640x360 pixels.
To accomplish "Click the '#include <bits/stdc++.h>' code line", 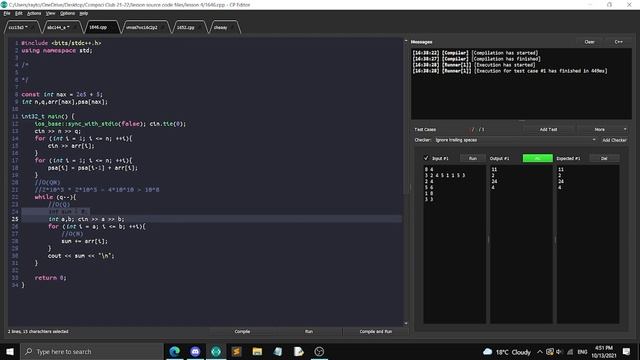I will pos(61,43).
